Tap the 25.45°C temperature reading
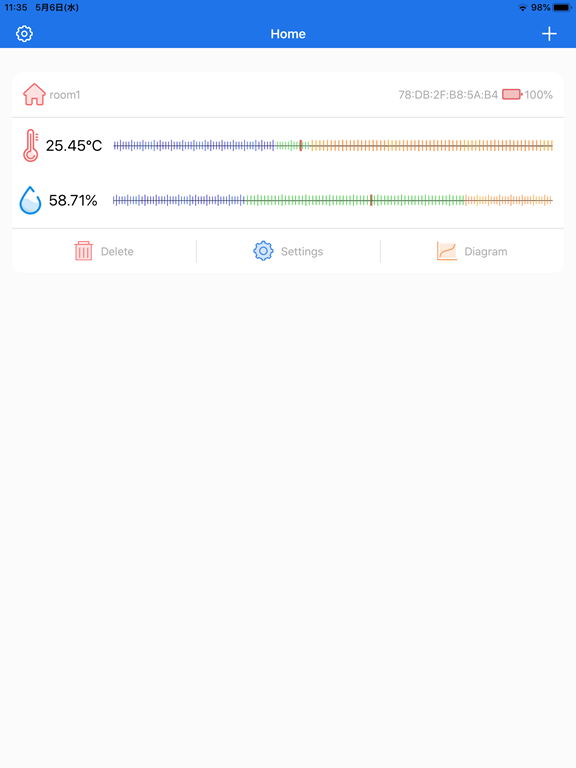This screenshot has height=768, width=576. point(74,145)
